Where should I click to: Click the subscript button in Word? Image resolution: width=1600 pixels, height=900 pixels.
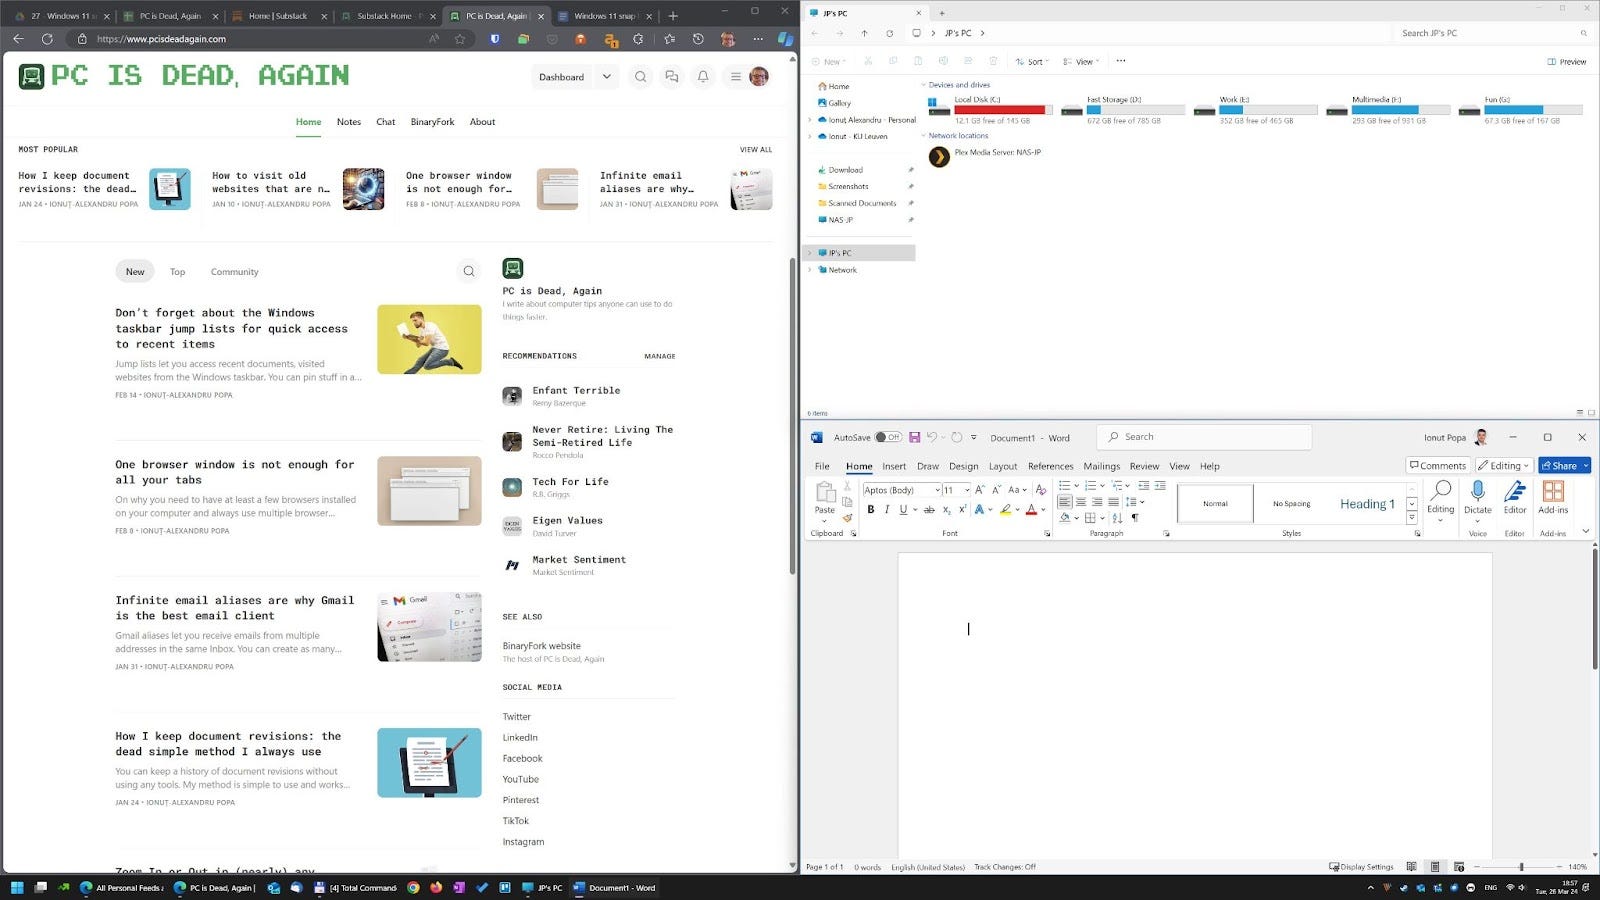(x=947, y=510)
